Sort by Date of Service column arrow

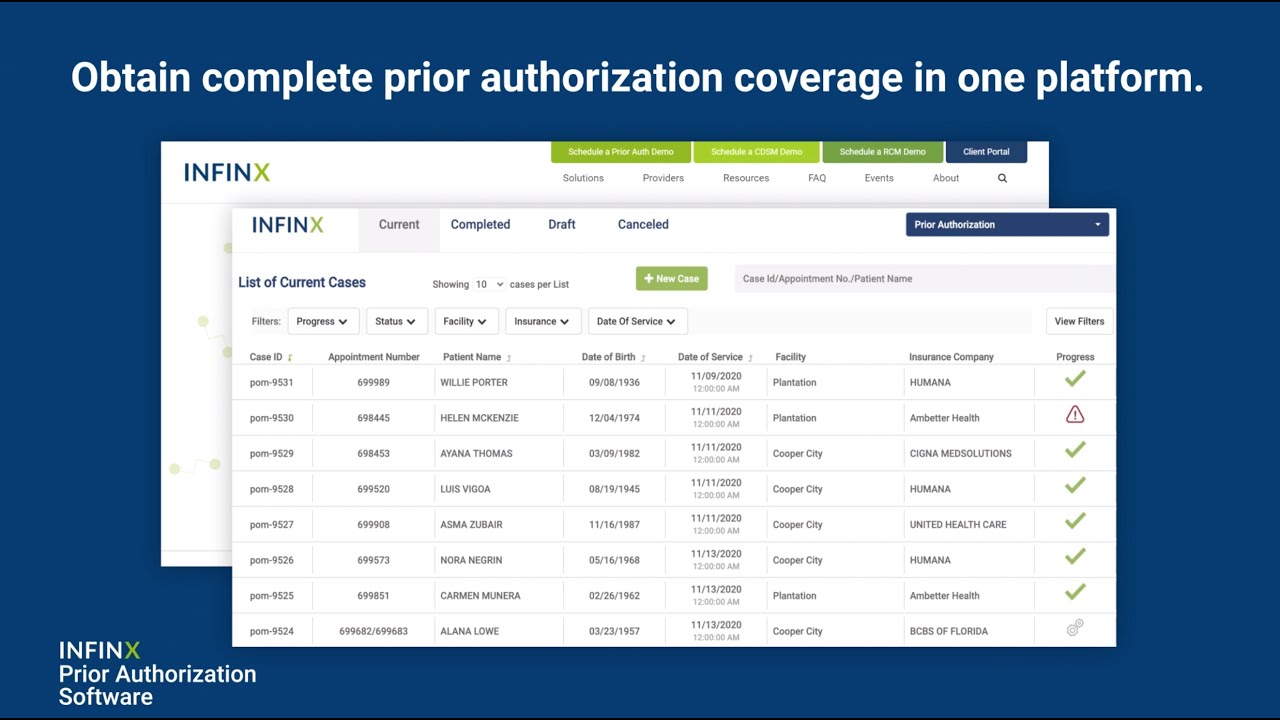click(750, 358)
